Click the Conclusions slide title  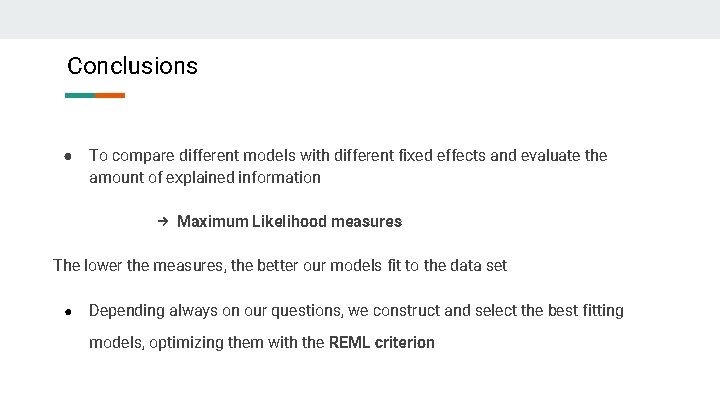pyautogui.click(x=132, y=66)
